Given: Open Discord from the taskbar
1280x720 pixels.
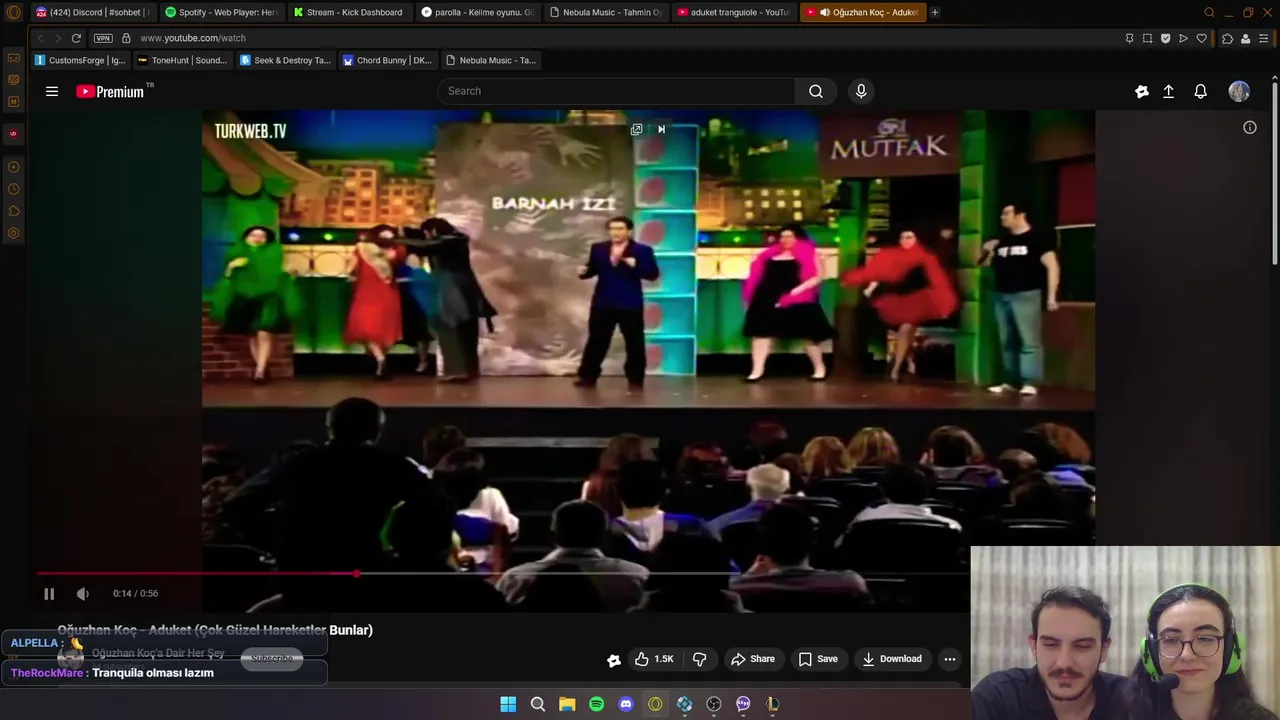Looking at the screenshot, I should coord(626,704).
